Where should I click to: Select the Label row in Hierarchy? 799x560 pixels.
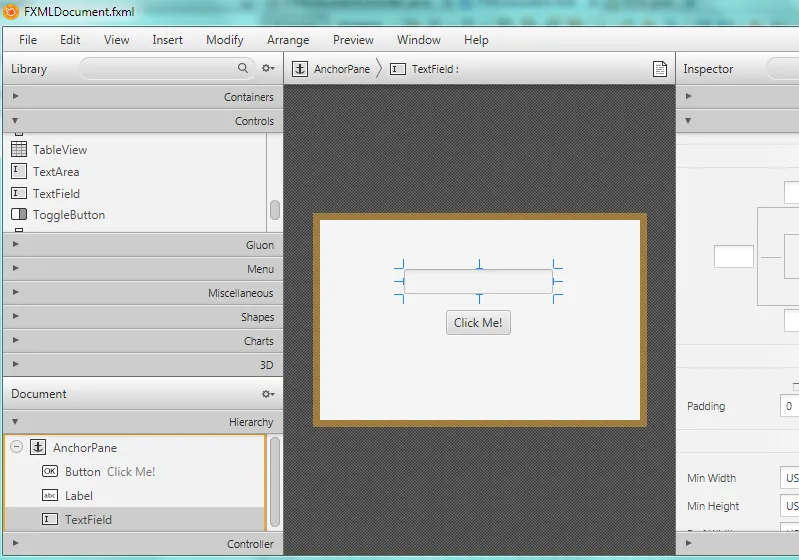click(135, 495)
